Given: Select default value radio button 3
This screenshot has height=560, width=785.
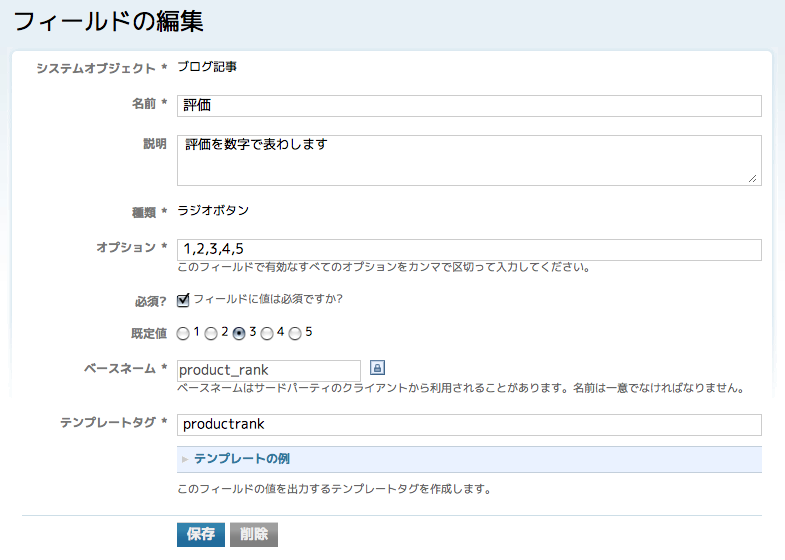Looking at the screenshot, I should 239,333.
